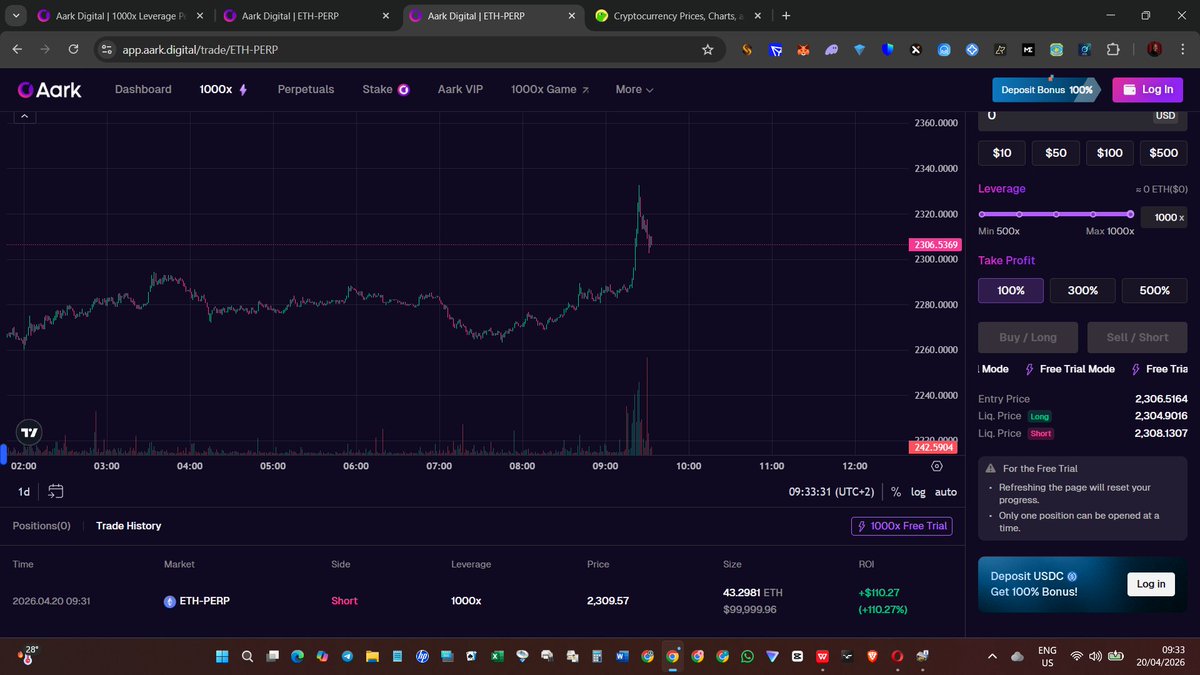Select 500% take profit option
The image size is (1200, 675).
1155,290
